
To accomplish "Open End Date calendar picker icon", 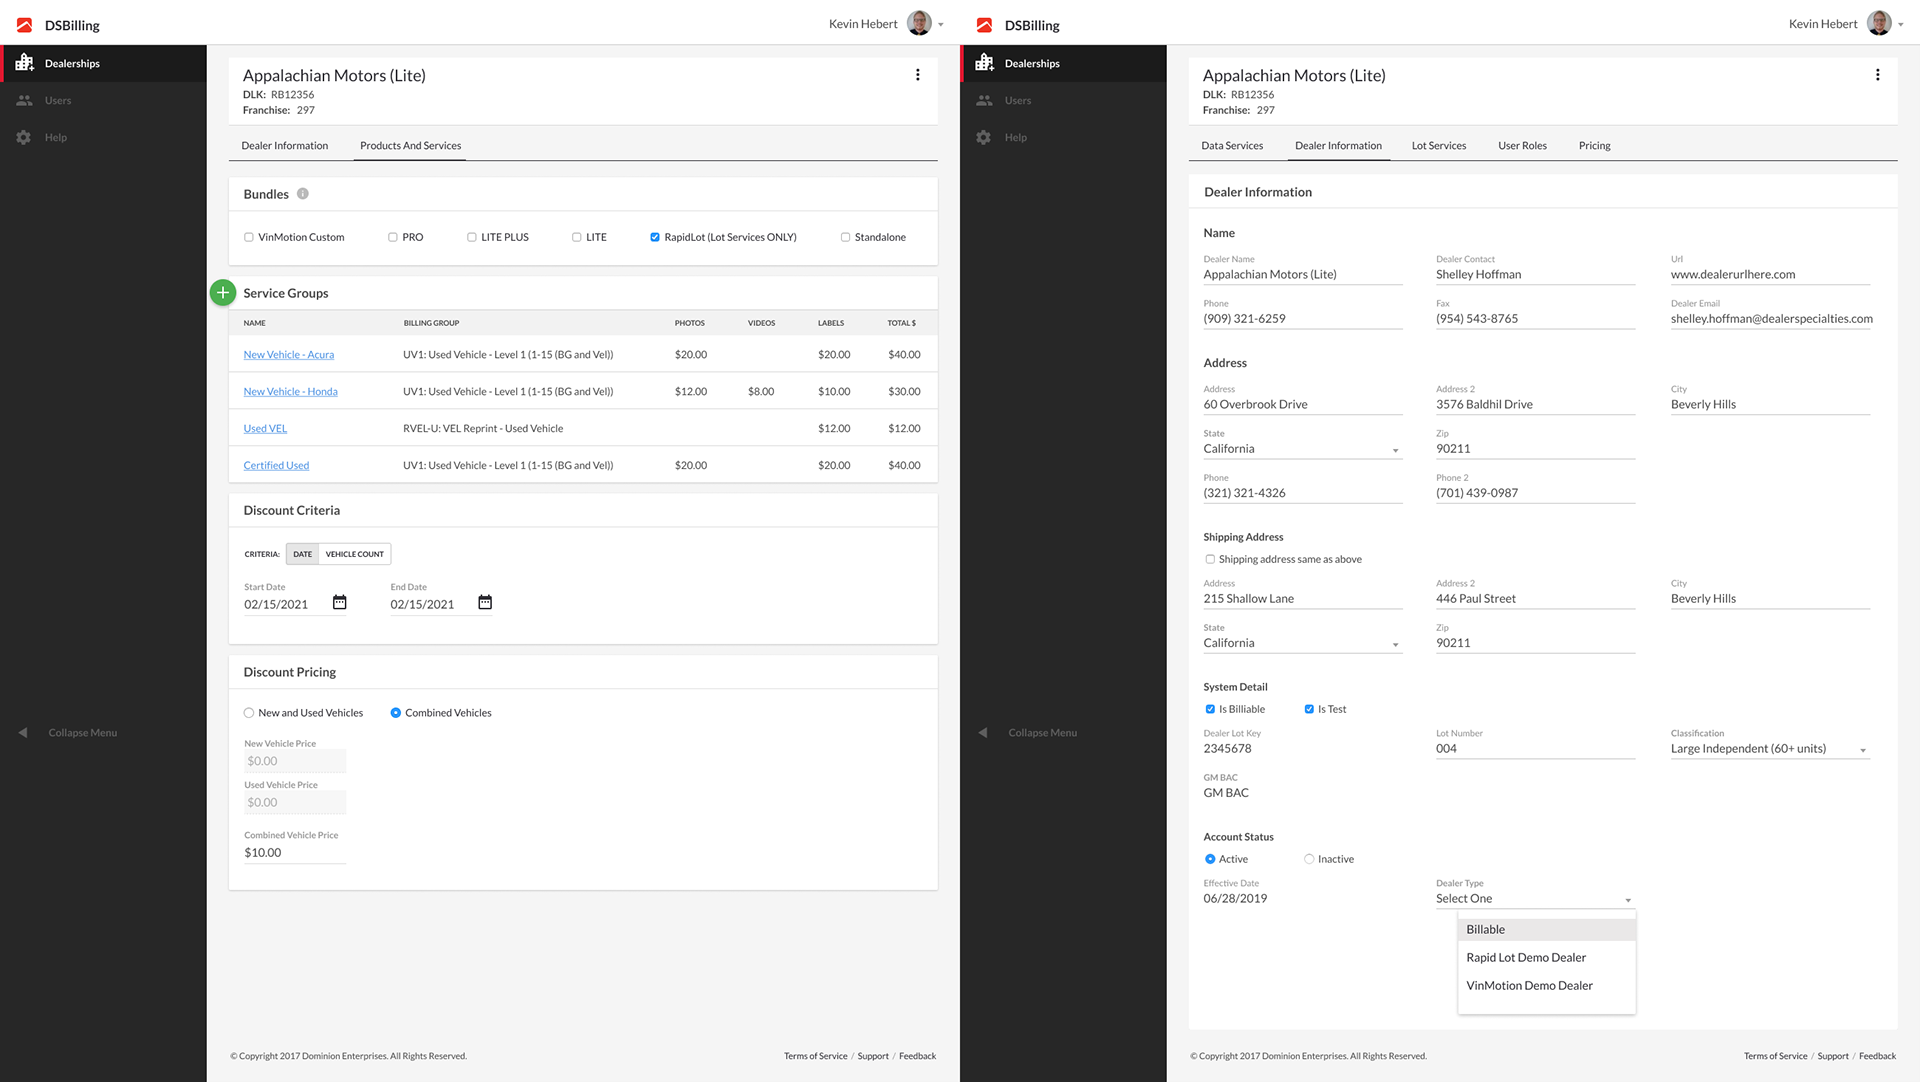I will coord(485,602).
